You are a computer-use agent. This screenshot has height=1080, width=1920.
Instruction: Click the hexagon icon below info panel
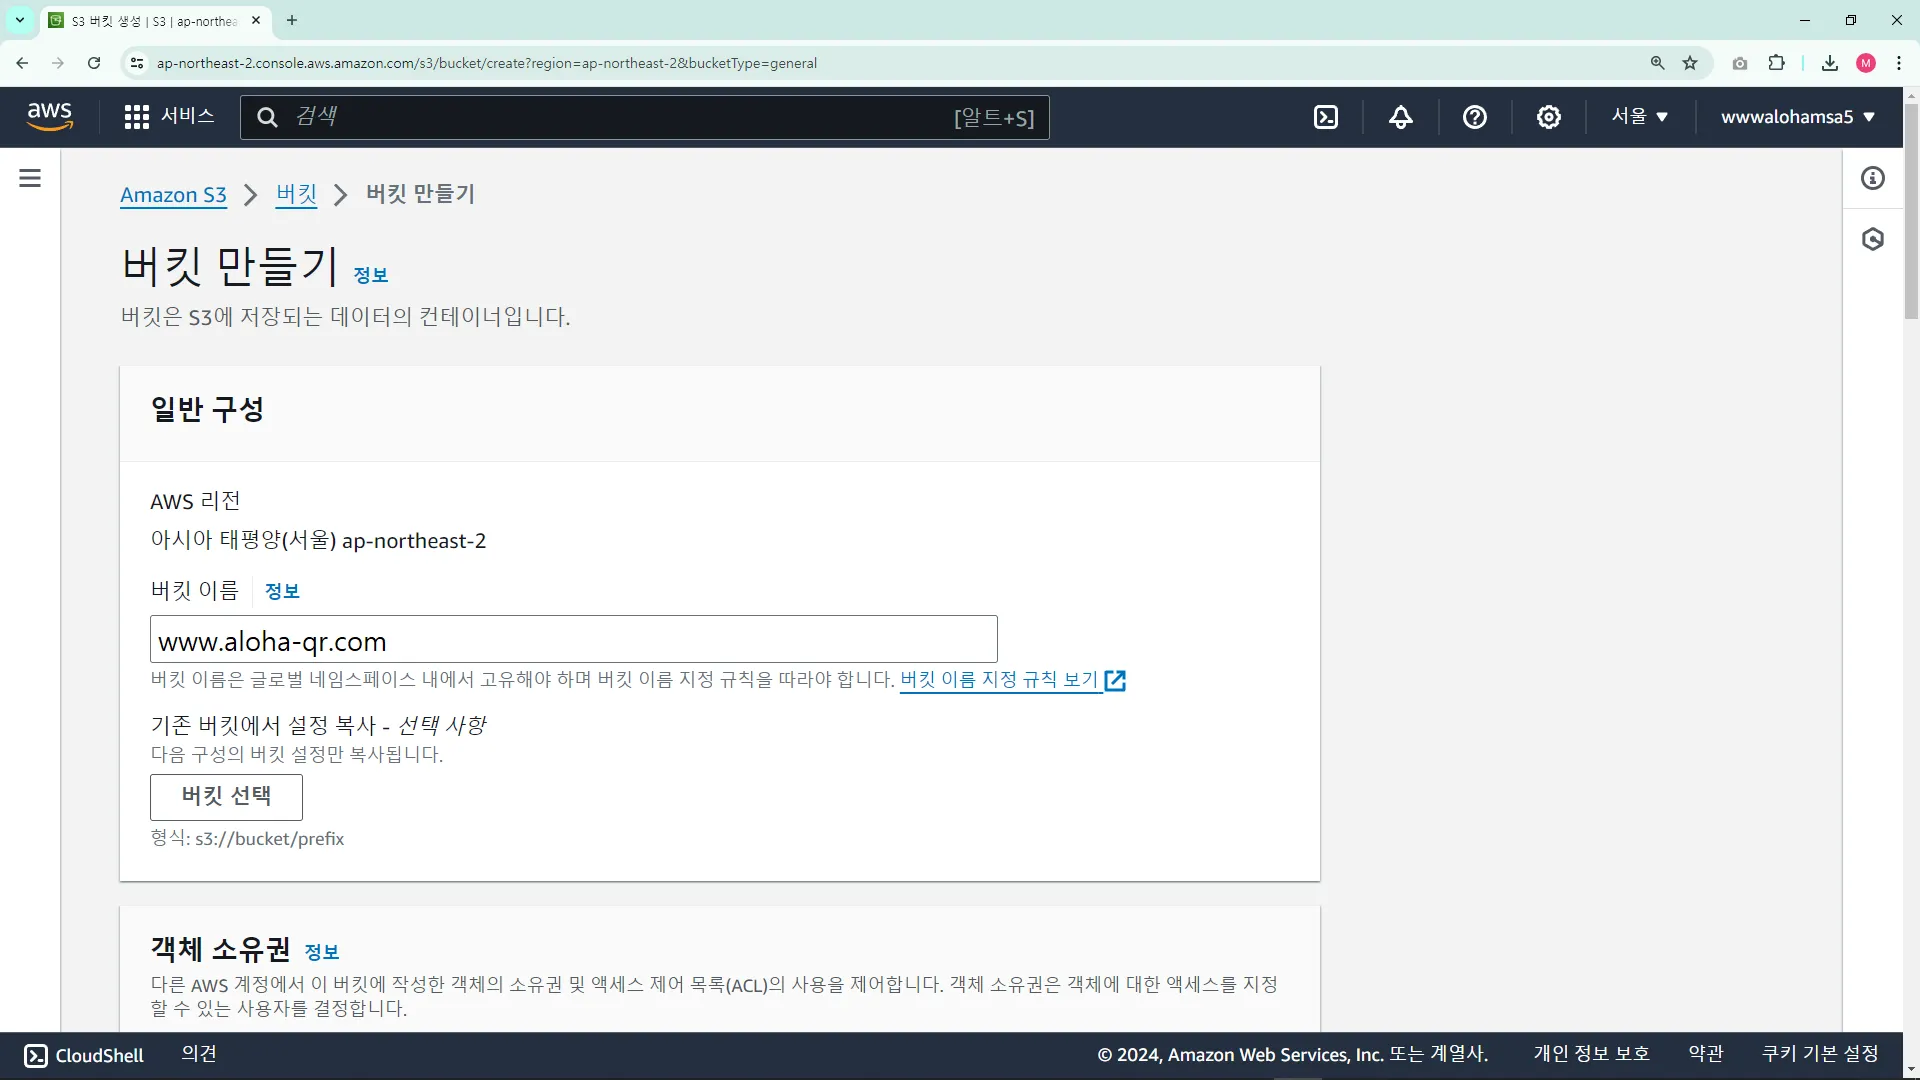pos(1873,239)
